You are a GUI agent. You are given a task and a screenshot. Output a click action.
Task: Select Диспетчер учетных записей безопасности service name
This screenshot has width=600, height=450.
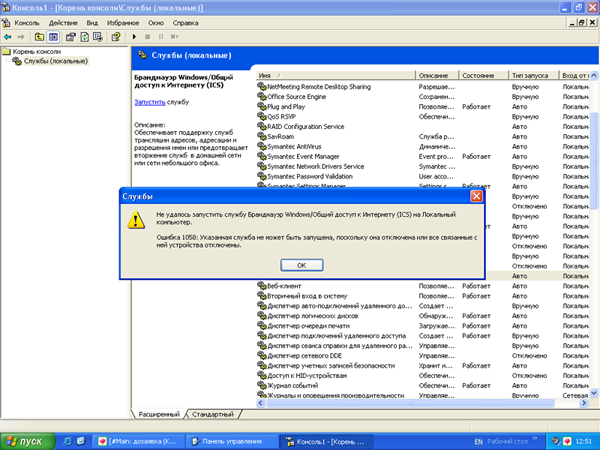coord(331,365)
